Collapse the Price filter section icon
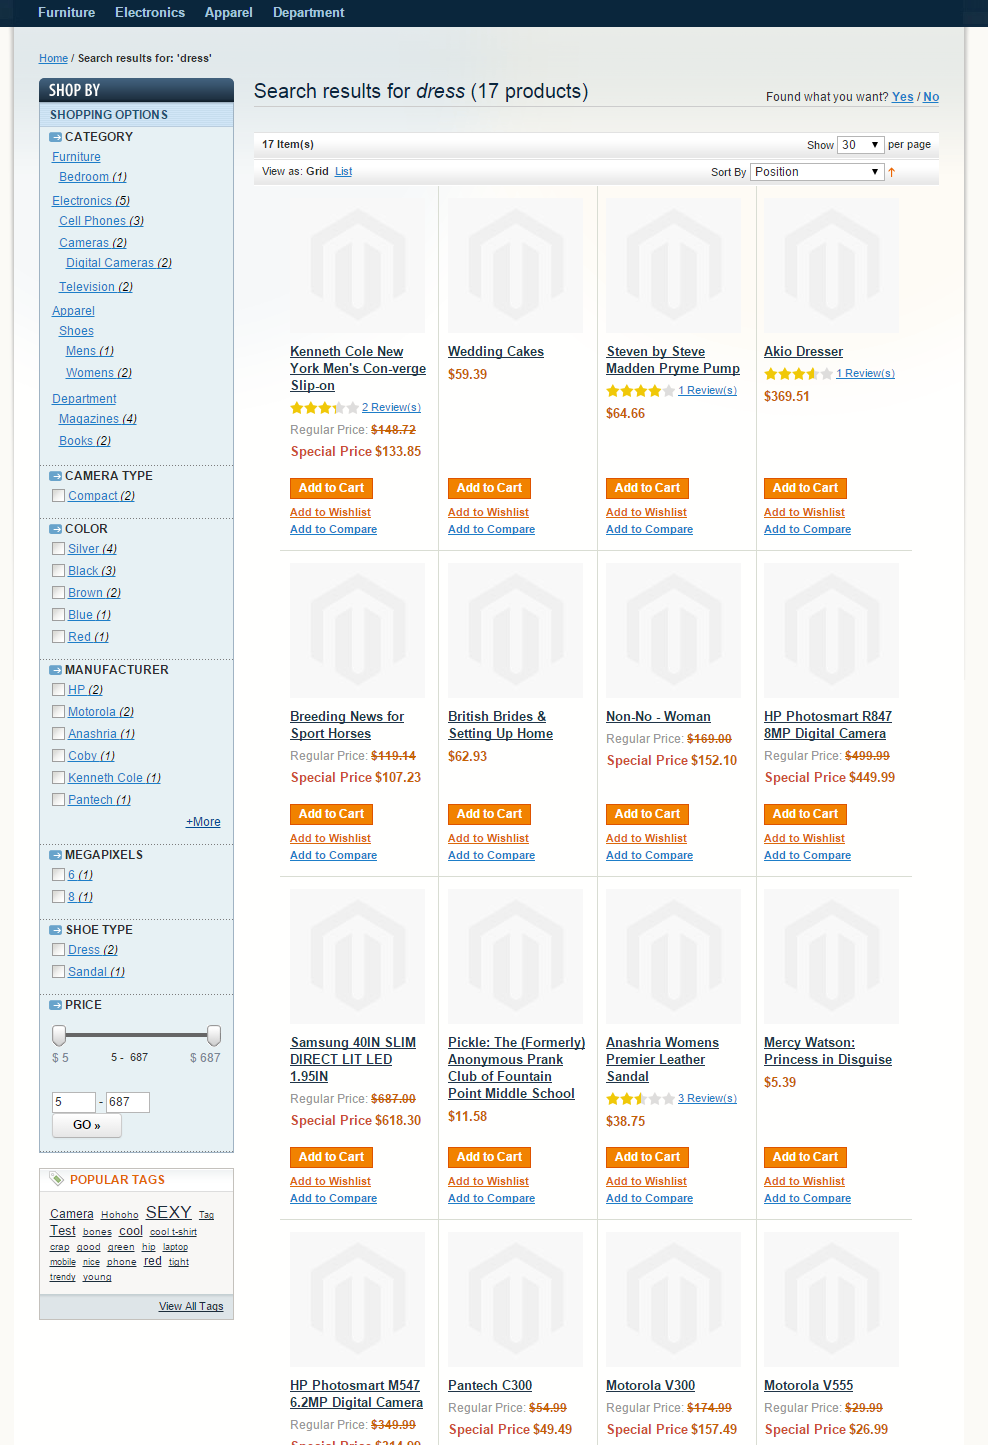This screenshot has height=1445, width=988. pos(56,1005)
